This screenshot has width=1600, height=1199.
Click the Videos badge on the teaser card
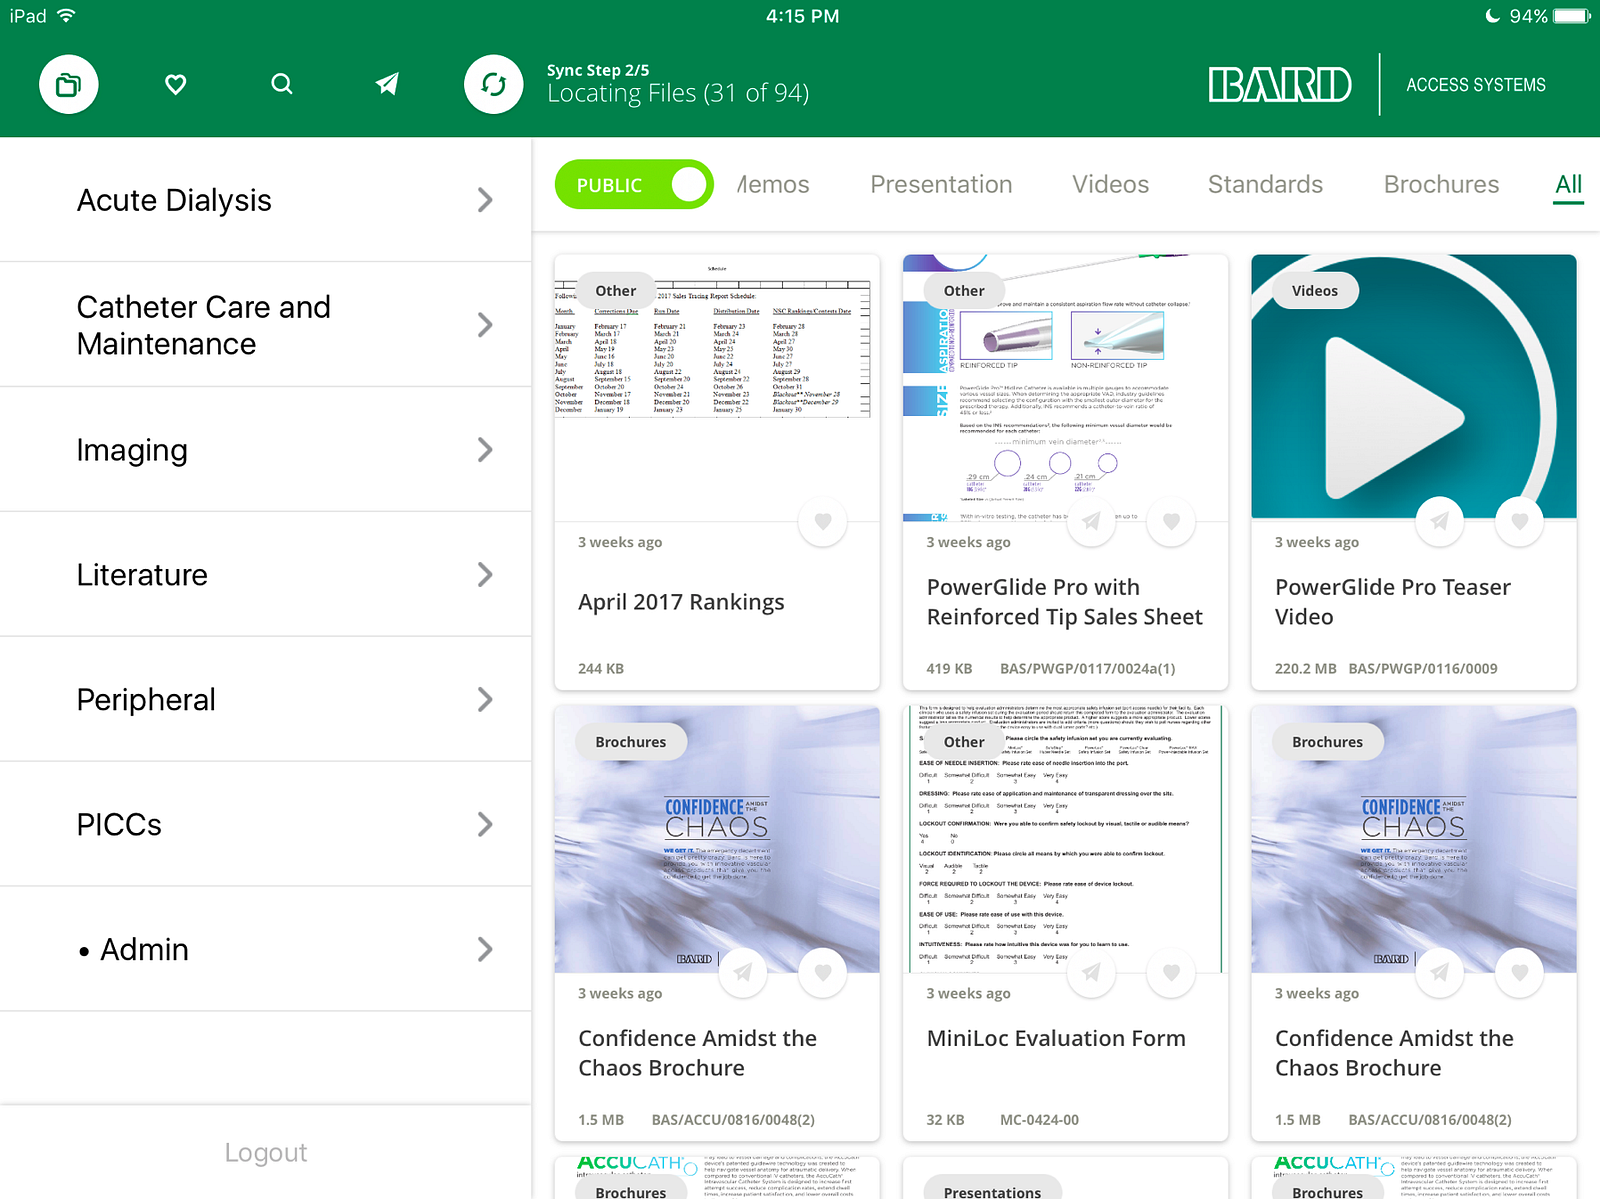point(1314,291)
